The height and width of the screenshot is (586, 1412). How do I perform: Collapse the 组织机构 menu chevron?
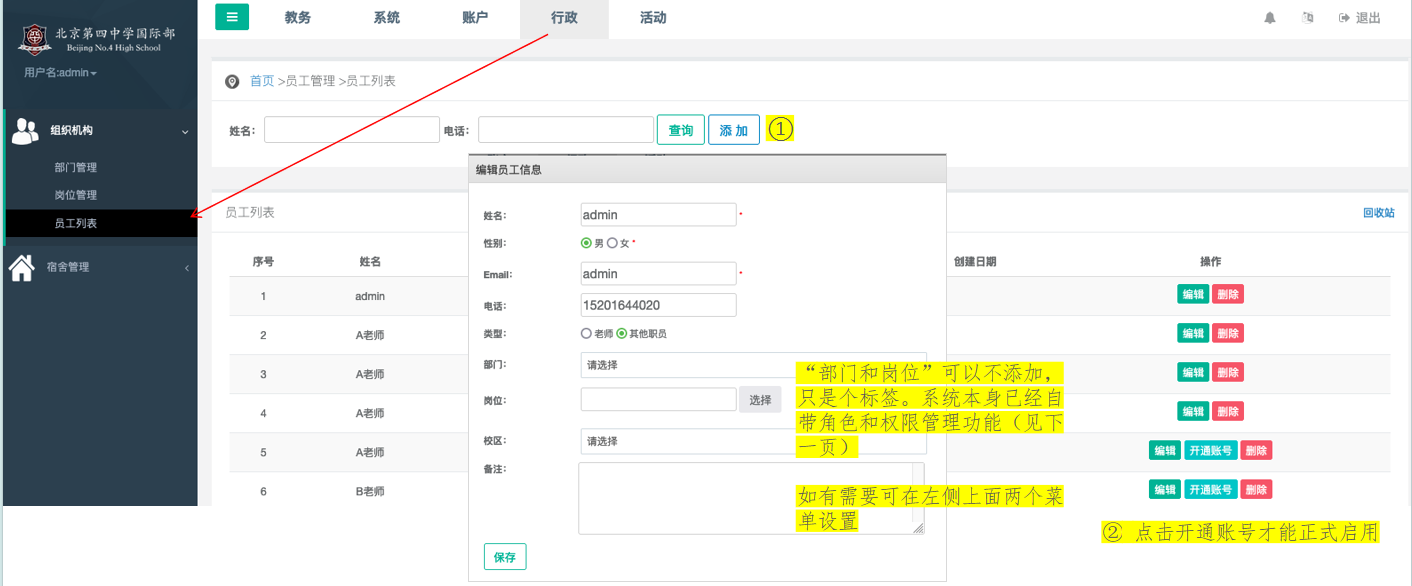(185, 131)
